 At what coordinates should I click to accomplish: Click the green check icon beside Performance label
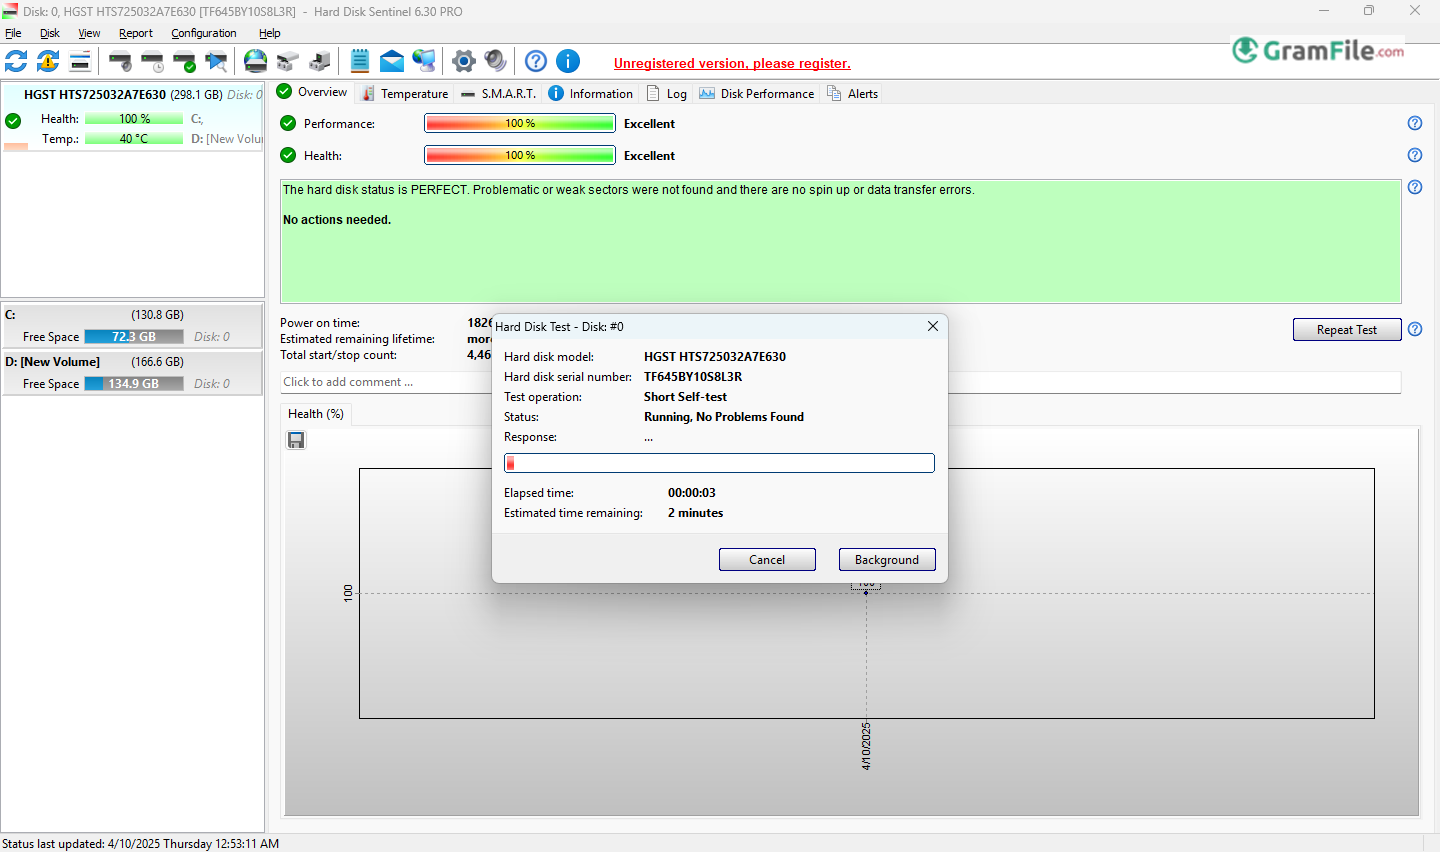tap(288, 123)
